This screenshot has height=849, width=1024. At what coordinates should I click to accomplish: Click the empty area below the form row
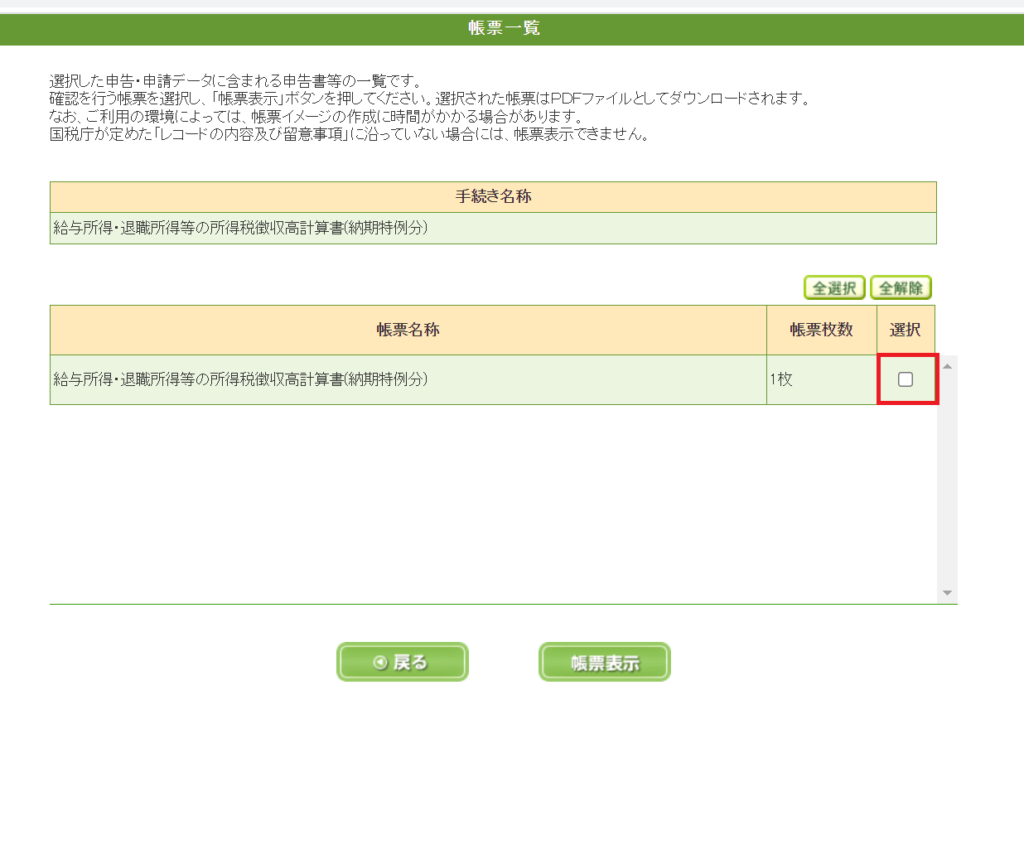[x=490, y=500]
